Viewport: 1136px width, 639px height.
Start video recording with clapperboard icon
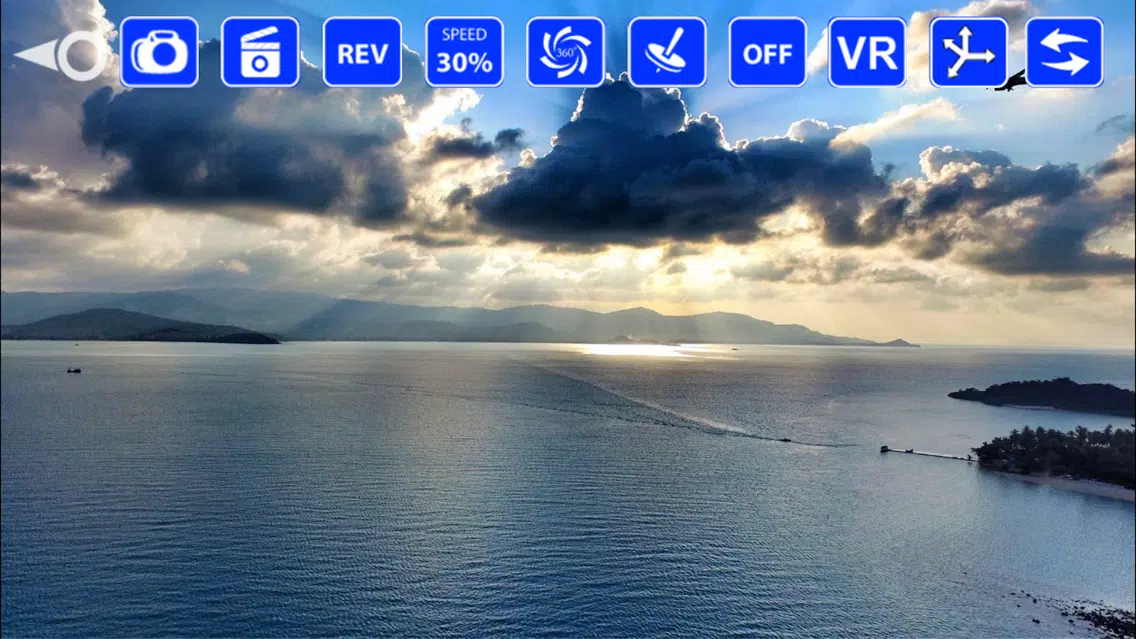click(x=260, y=52)
